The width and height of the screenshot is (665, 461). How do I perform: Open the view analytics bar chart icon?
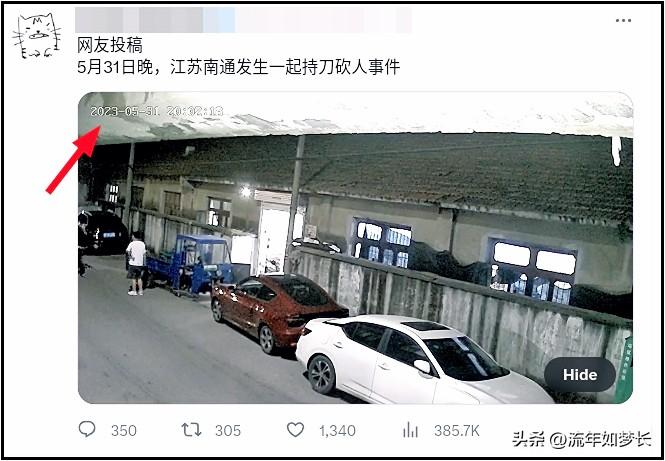click(410, 430)
